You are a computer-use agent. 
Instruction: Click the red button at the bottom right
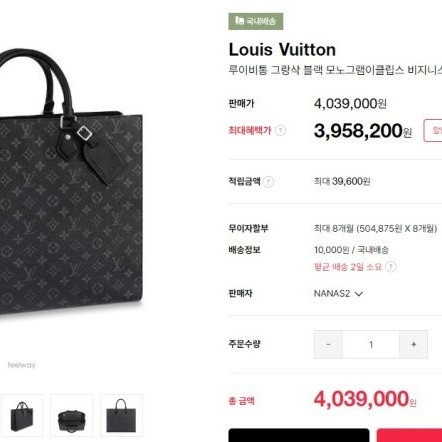(409, 435)
